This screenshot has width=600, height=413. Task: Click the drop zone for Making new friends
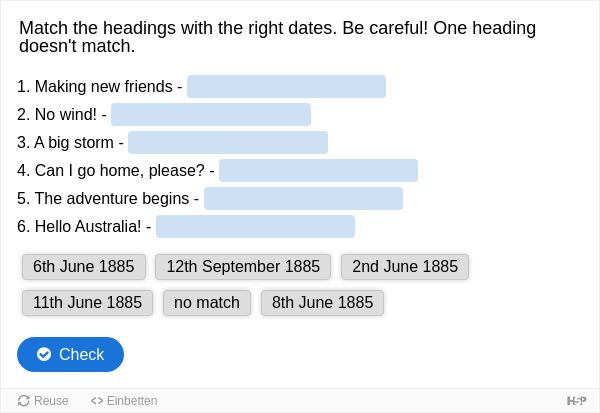coord(286,87)
